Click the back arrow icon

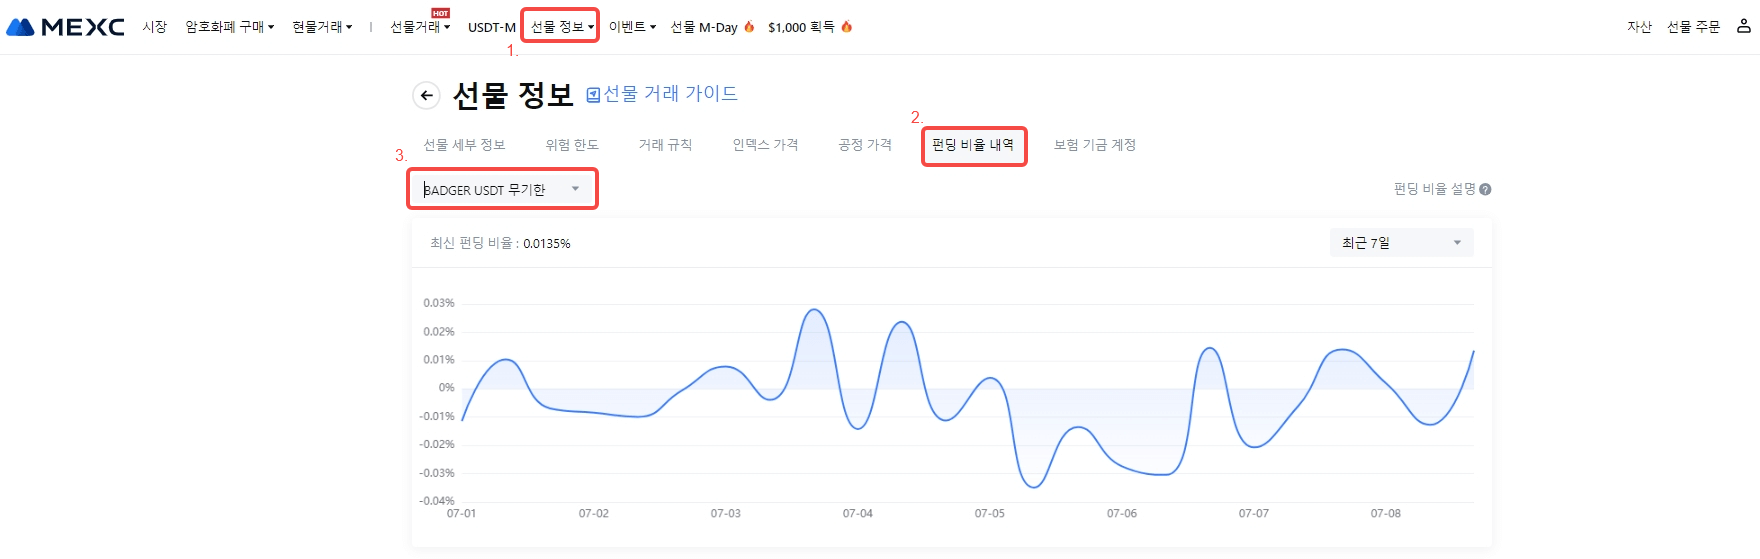(426, 95)
